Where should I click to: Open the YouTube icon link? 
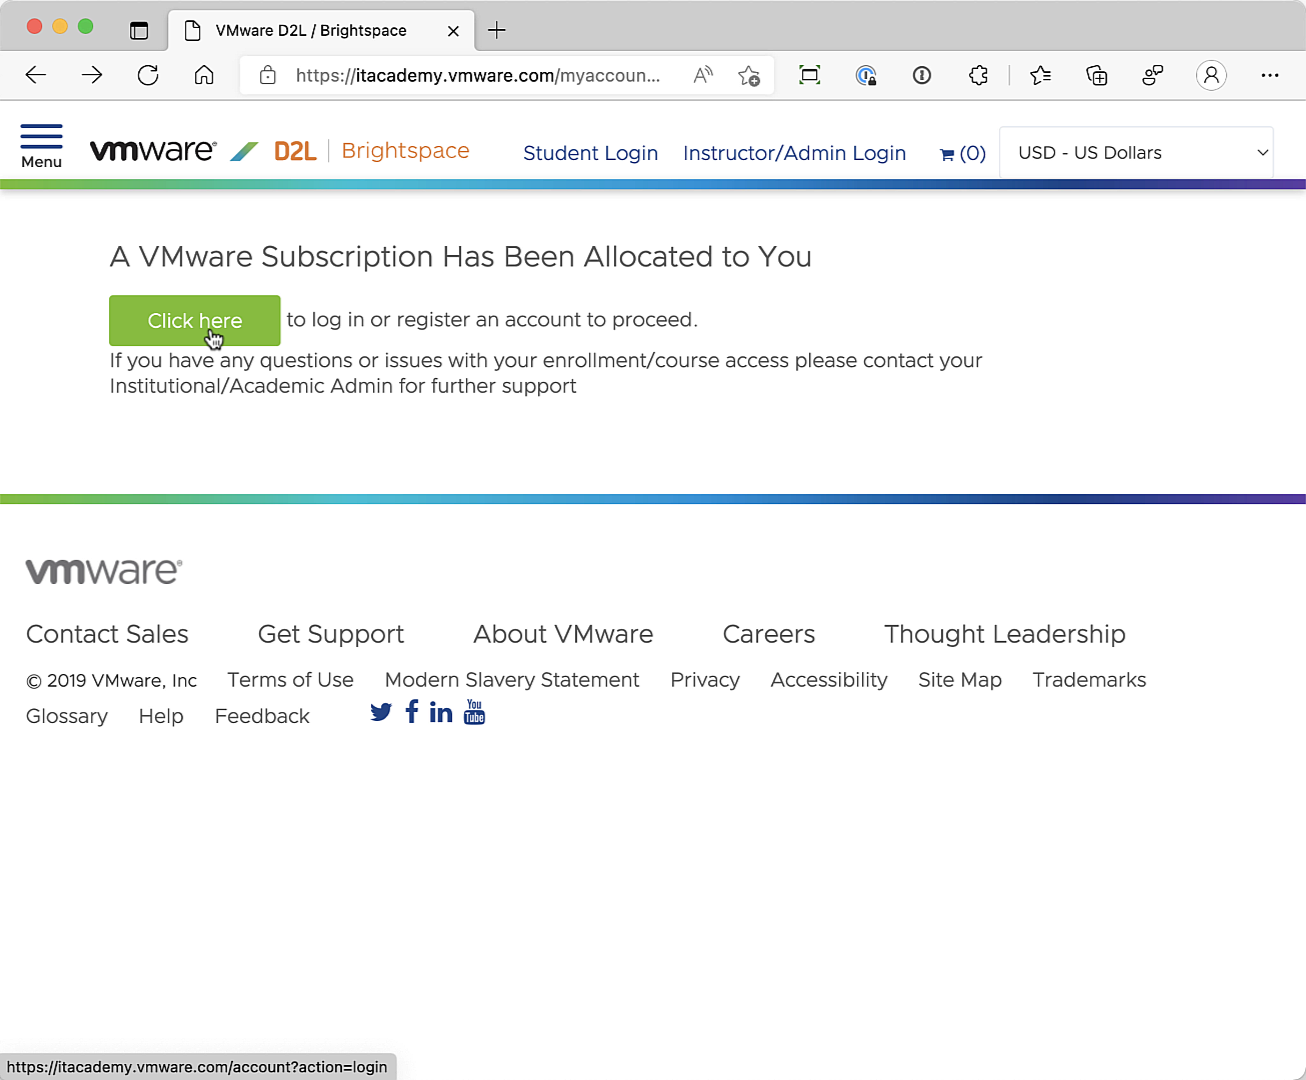475,712
